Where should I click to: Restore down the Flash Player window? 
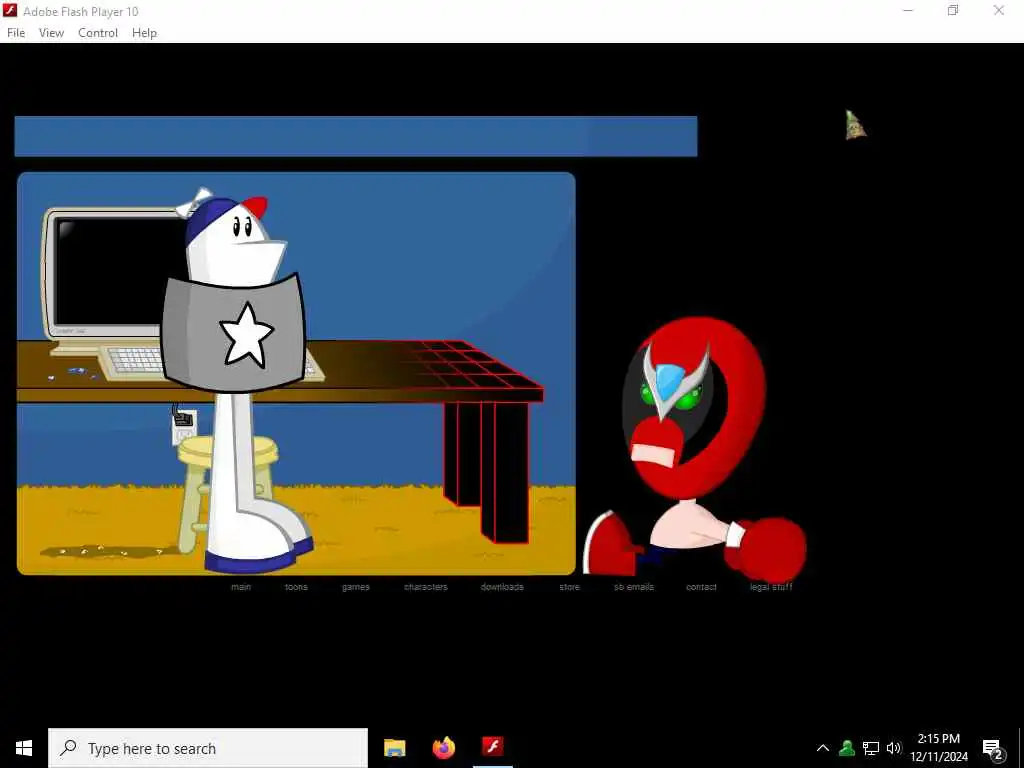953,10
